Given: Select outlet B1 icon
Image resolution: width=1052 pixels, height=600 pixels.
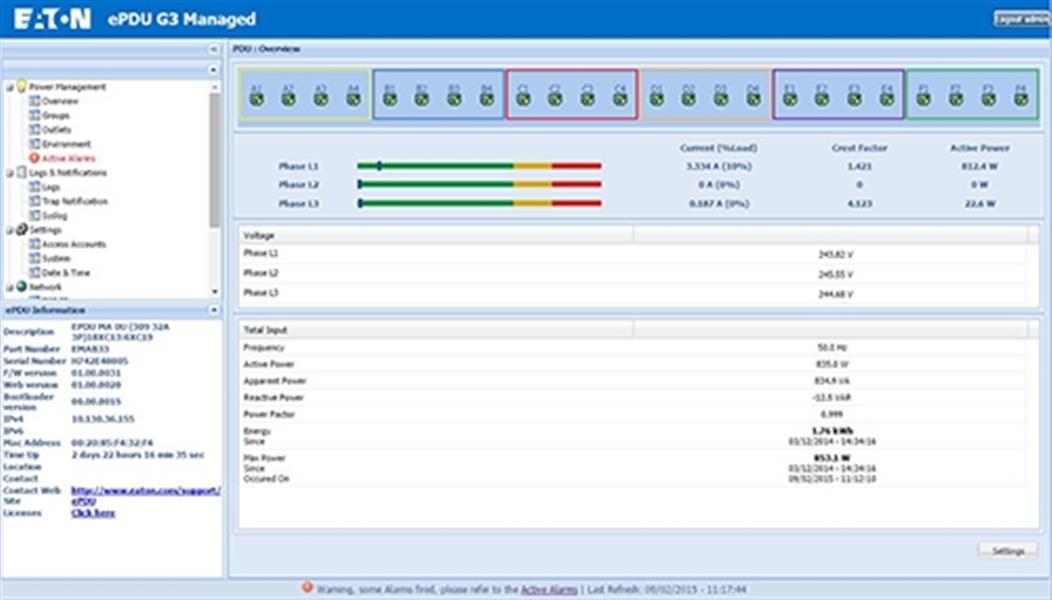Looking at the screenshot, I should click(x=390, y=99).
